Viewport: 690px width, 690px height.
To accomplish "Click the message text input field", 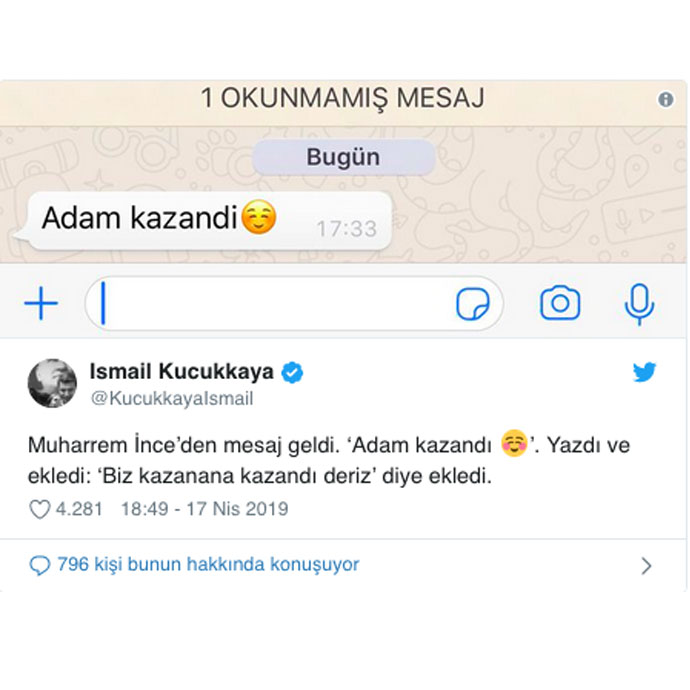I will [294, 304].
